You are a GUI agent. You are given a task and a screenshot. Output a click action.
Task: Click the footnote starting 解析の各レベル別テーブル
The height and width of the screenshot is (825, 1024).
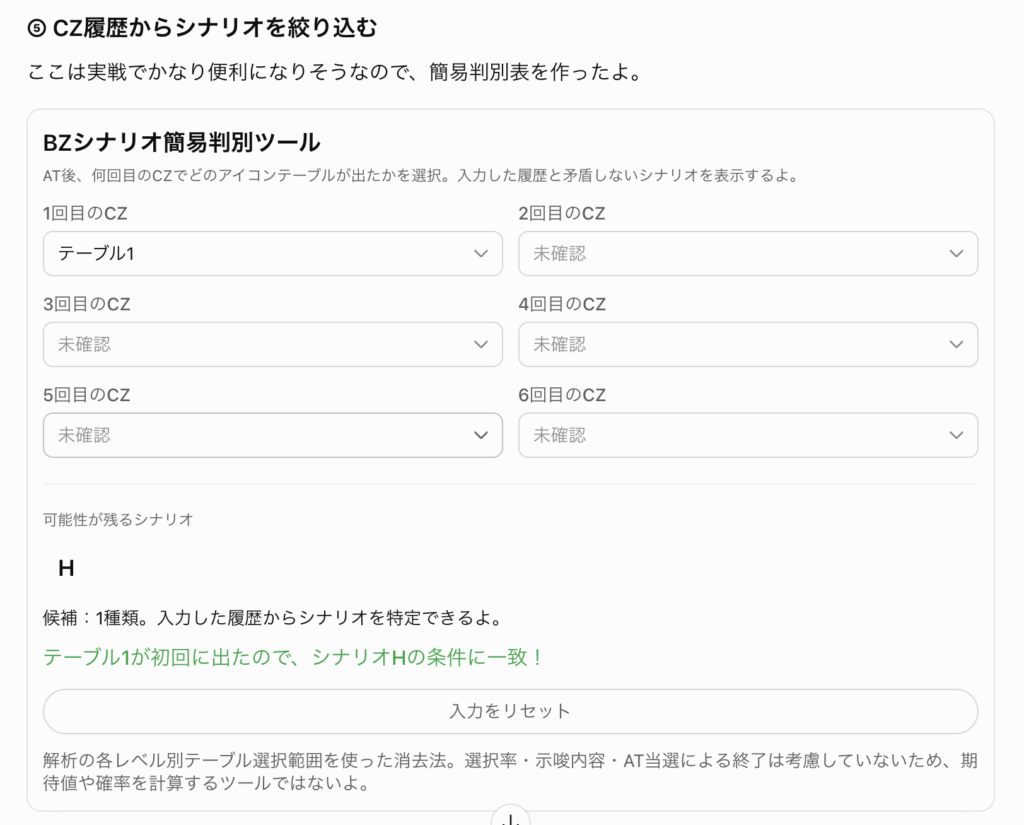510,771
